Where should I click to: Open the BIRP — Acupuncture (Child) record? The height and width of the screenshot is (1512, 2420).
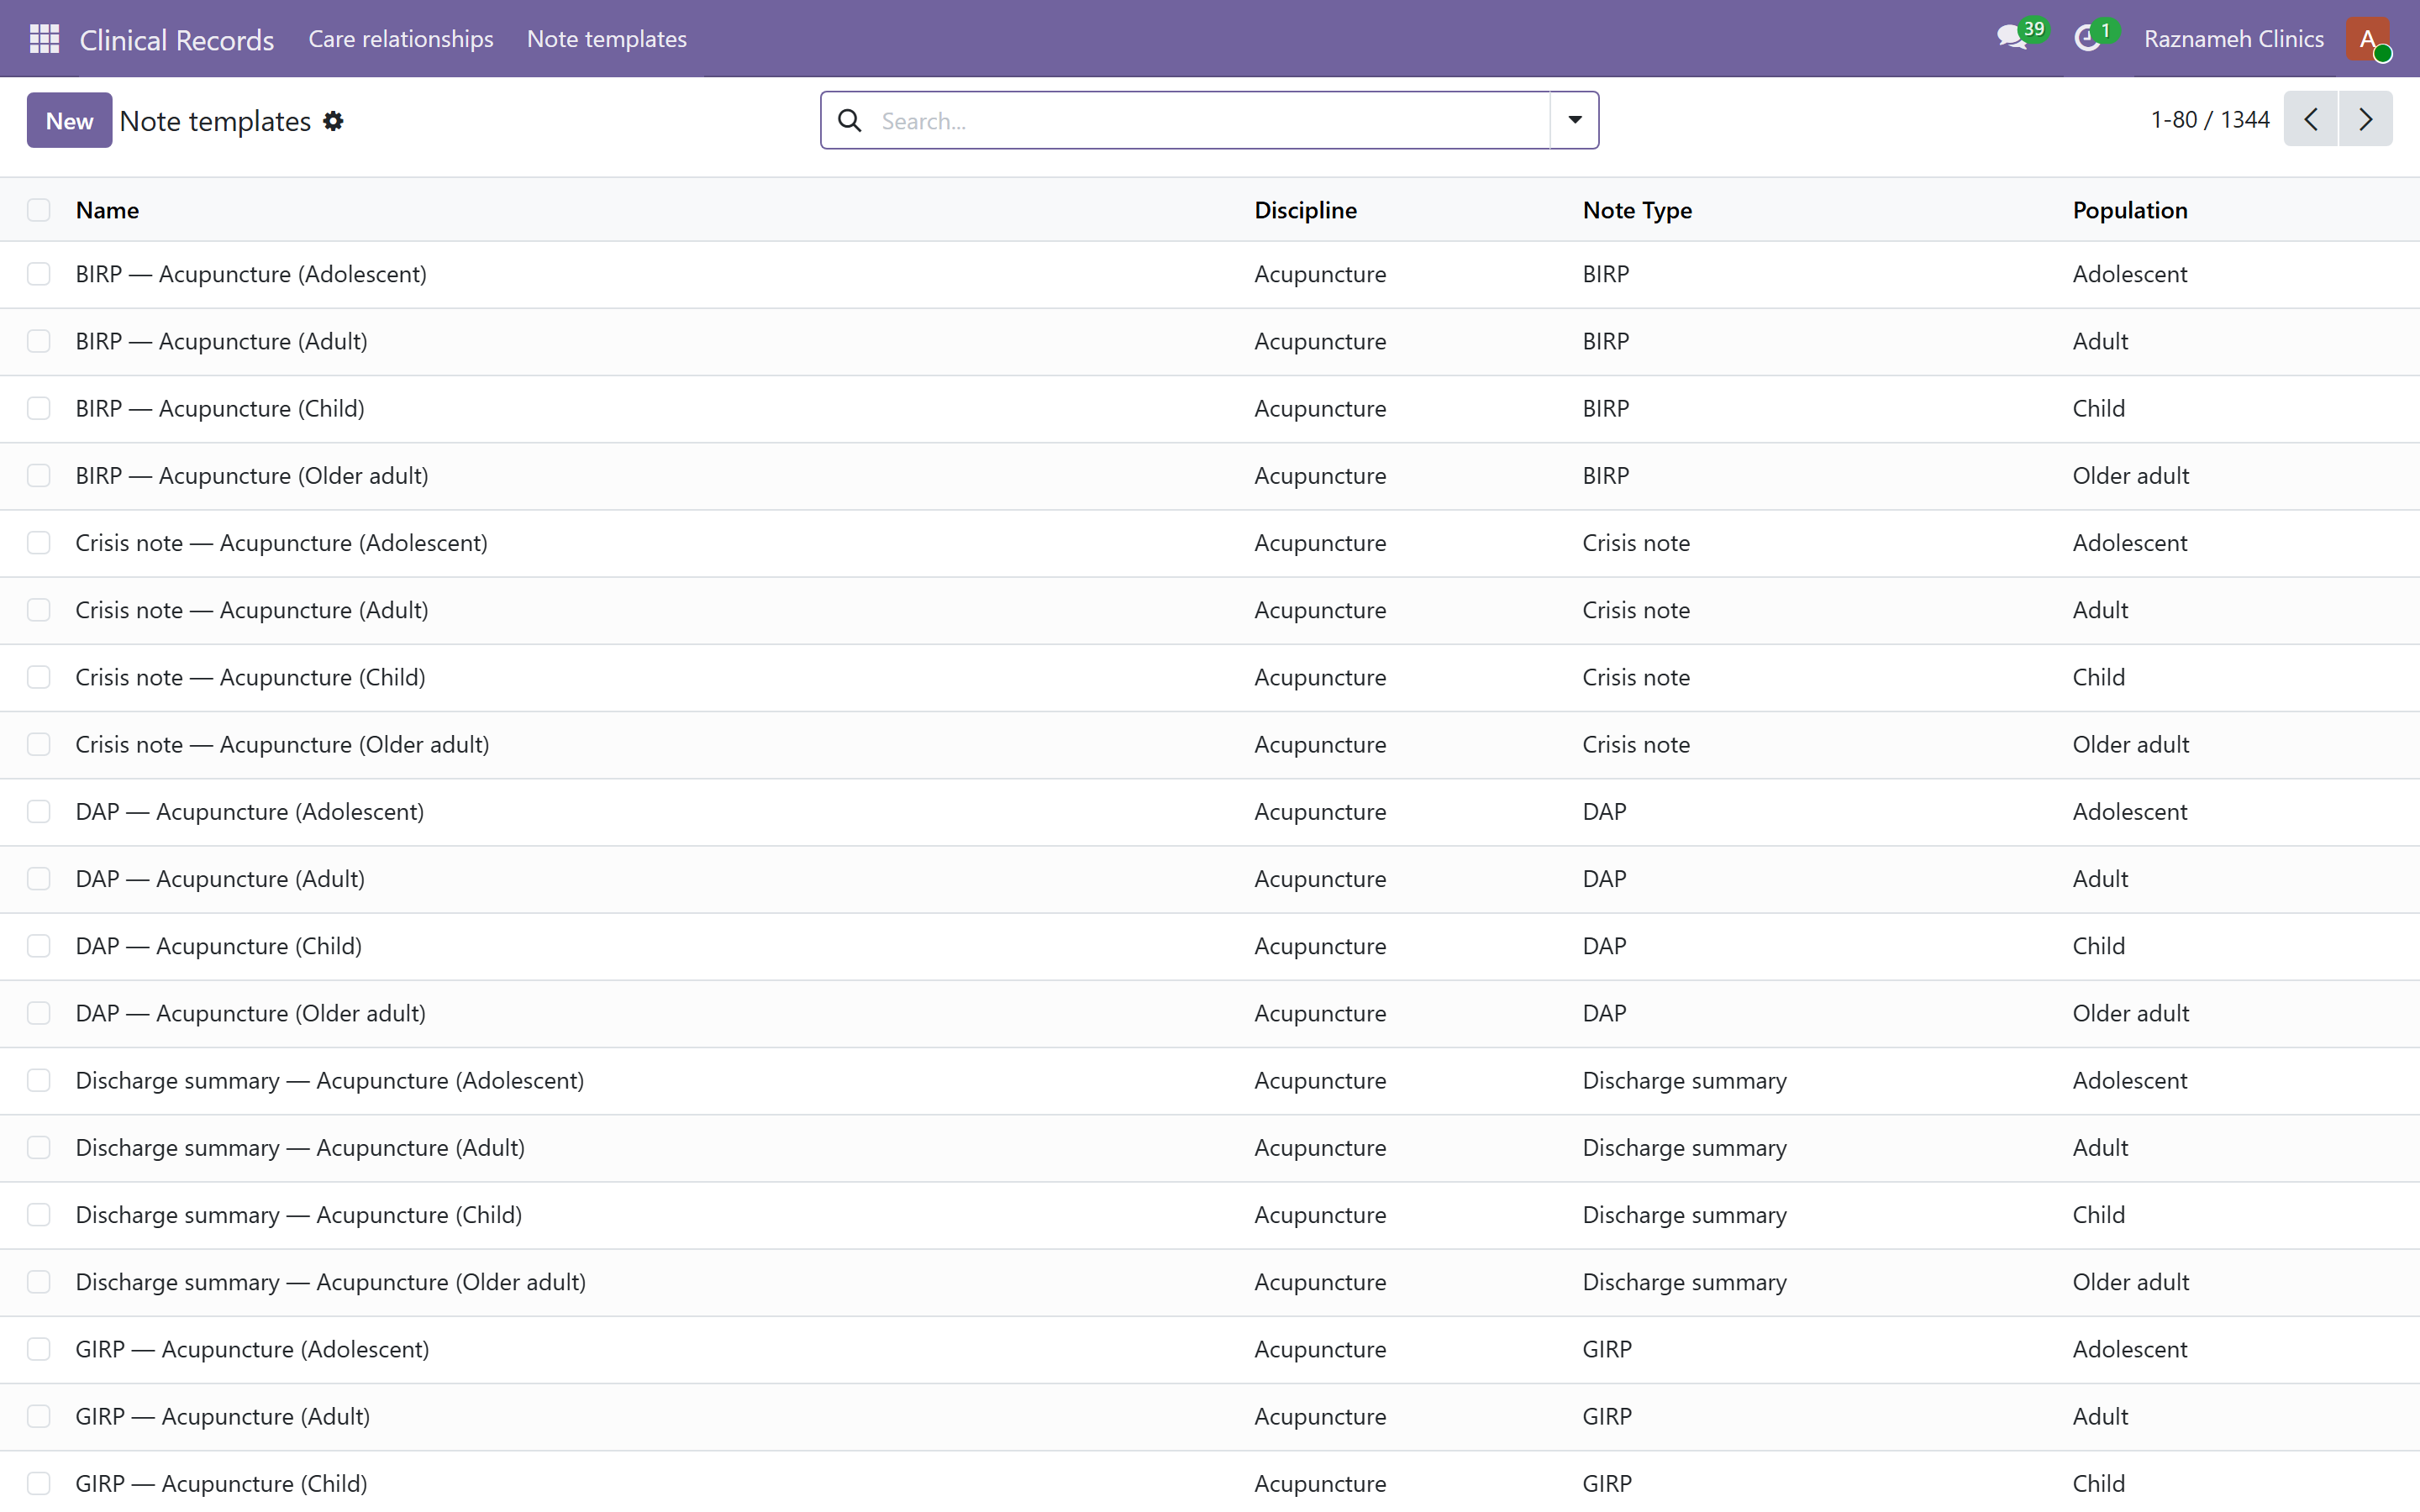click(220, 408)
